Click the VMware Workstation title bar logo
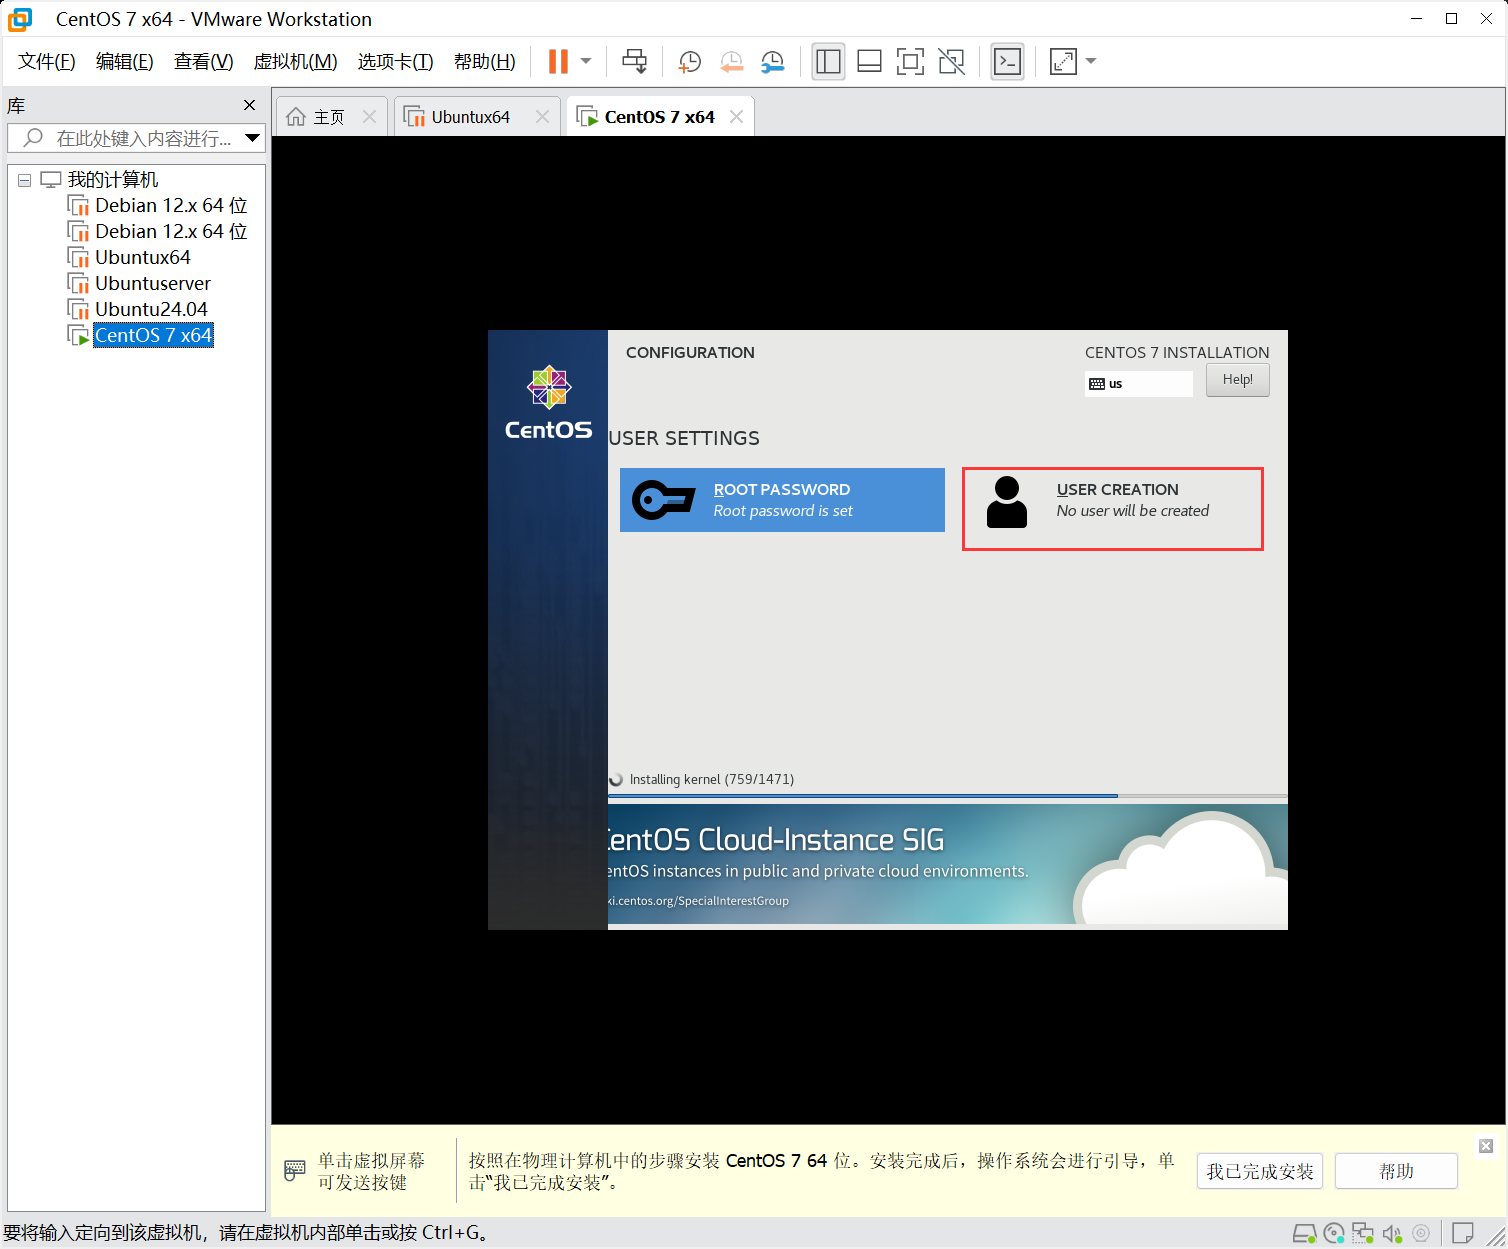Screen dimensions: 1508x1249 20,19
